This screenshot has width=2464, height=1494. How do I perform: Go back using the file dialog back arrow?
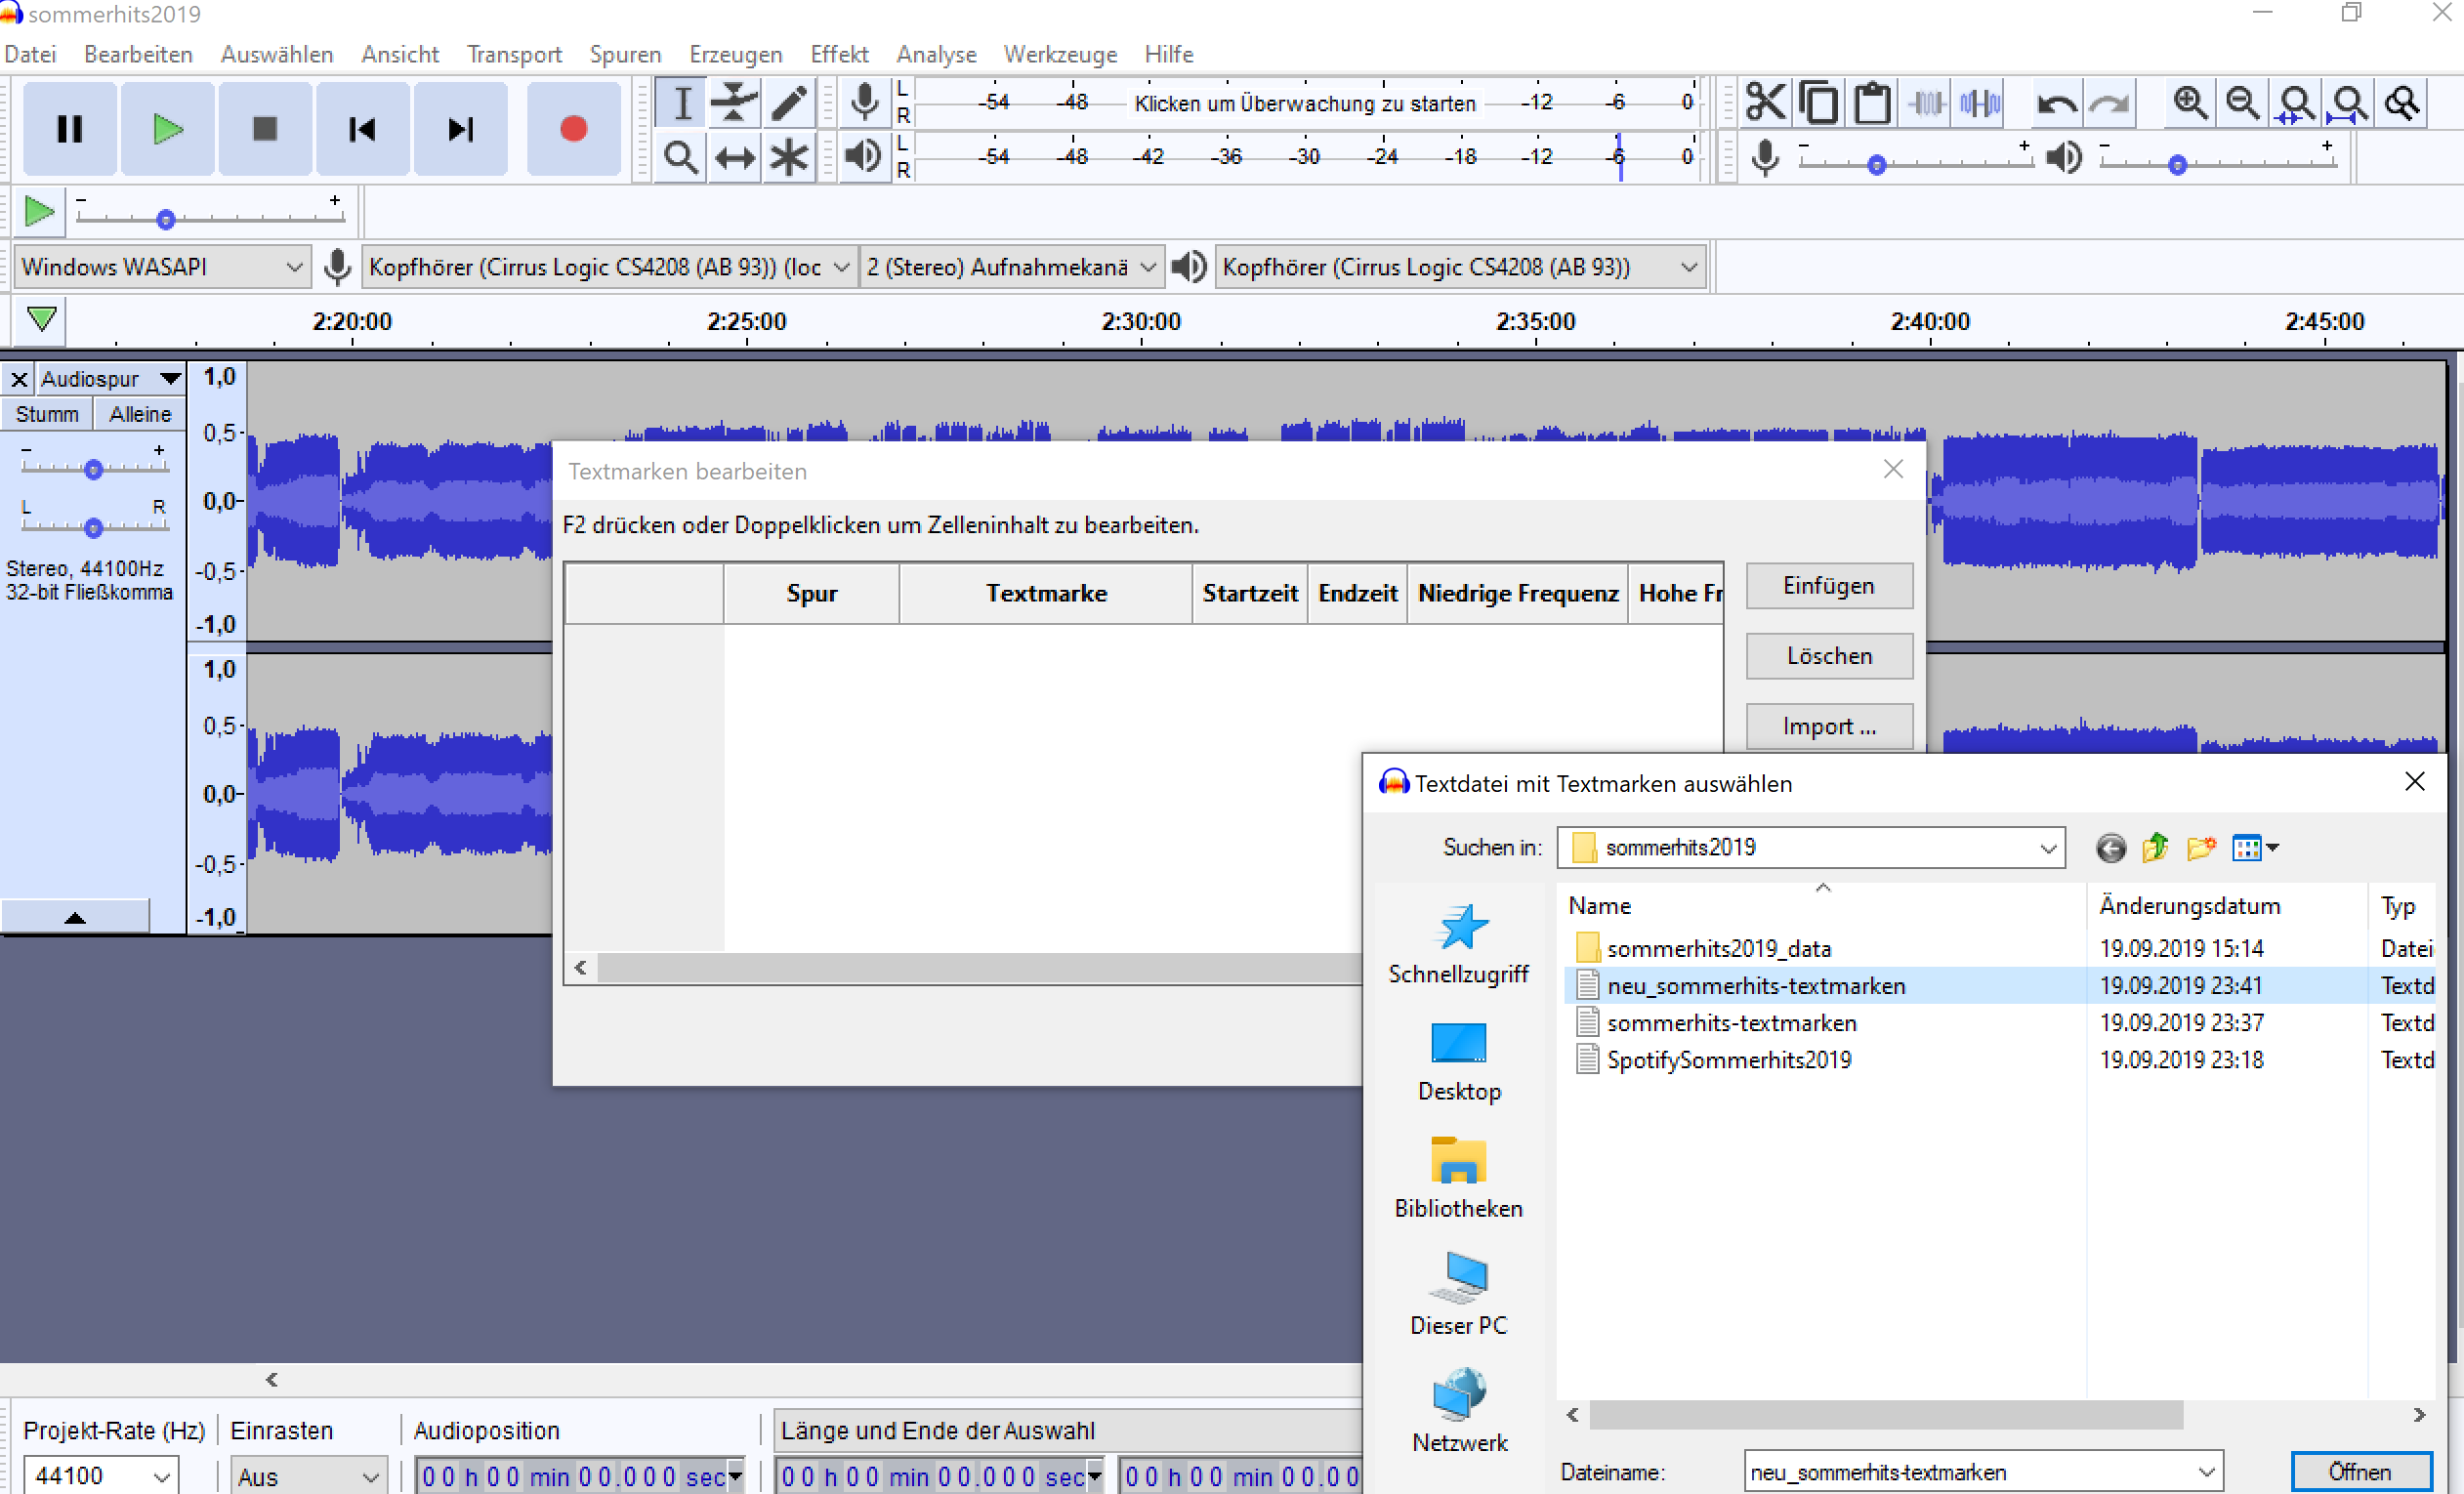click(2111, 848)
